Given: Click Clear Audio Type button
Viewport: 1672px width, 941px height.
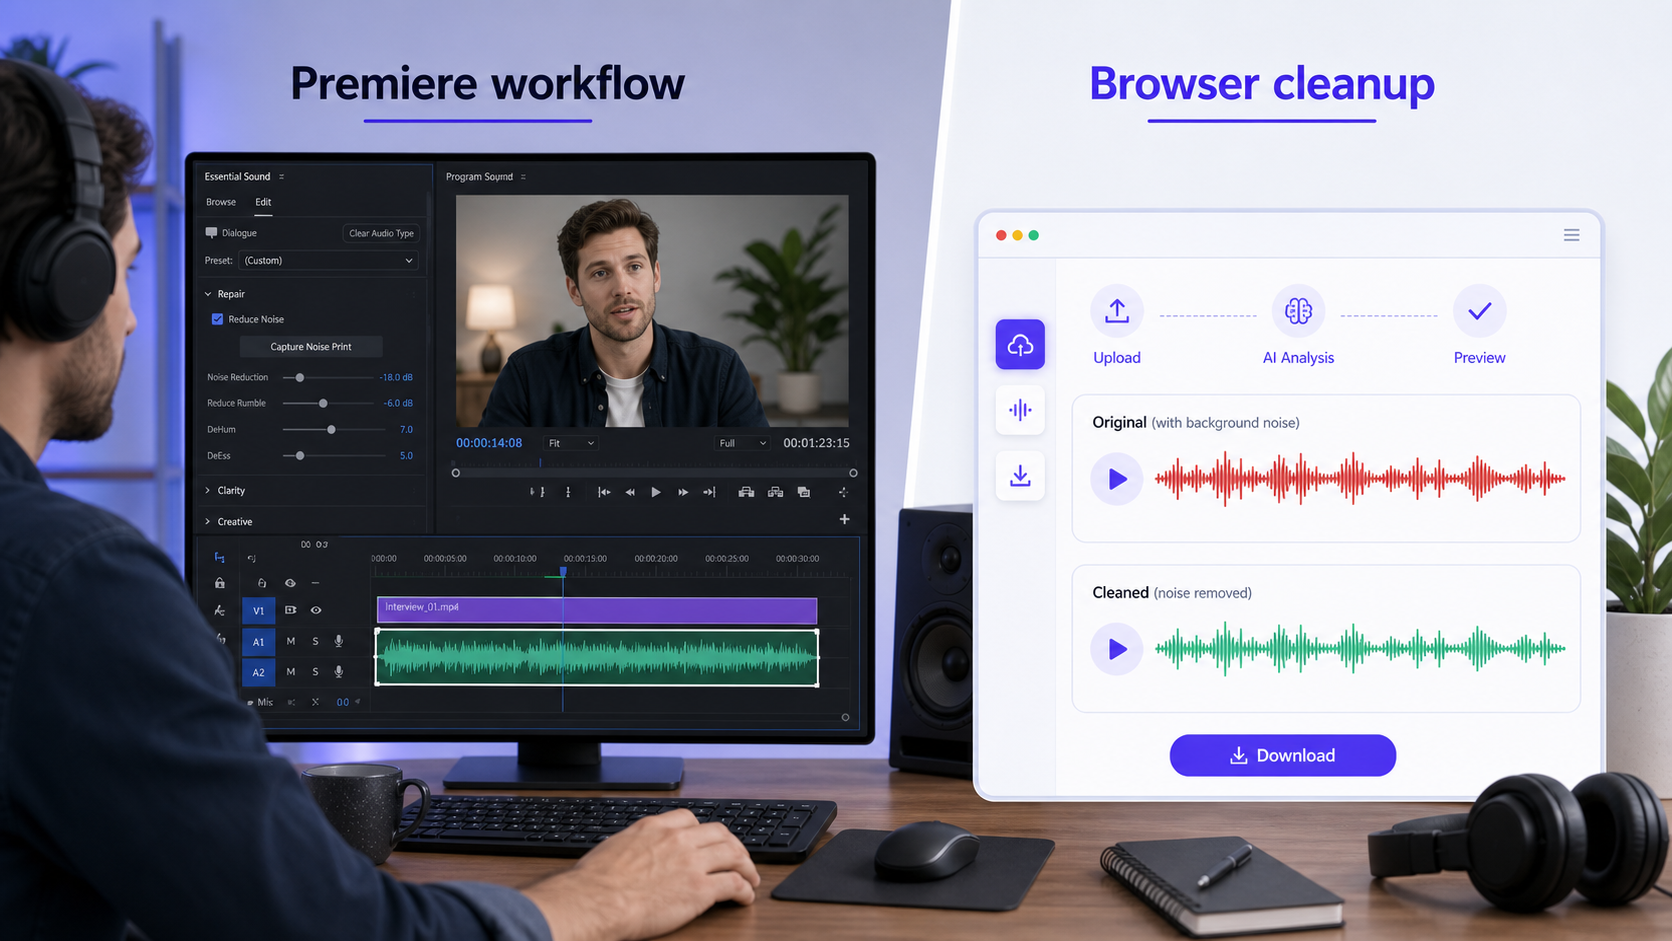Looking at the screenshot, I should [x=381, y=233].
